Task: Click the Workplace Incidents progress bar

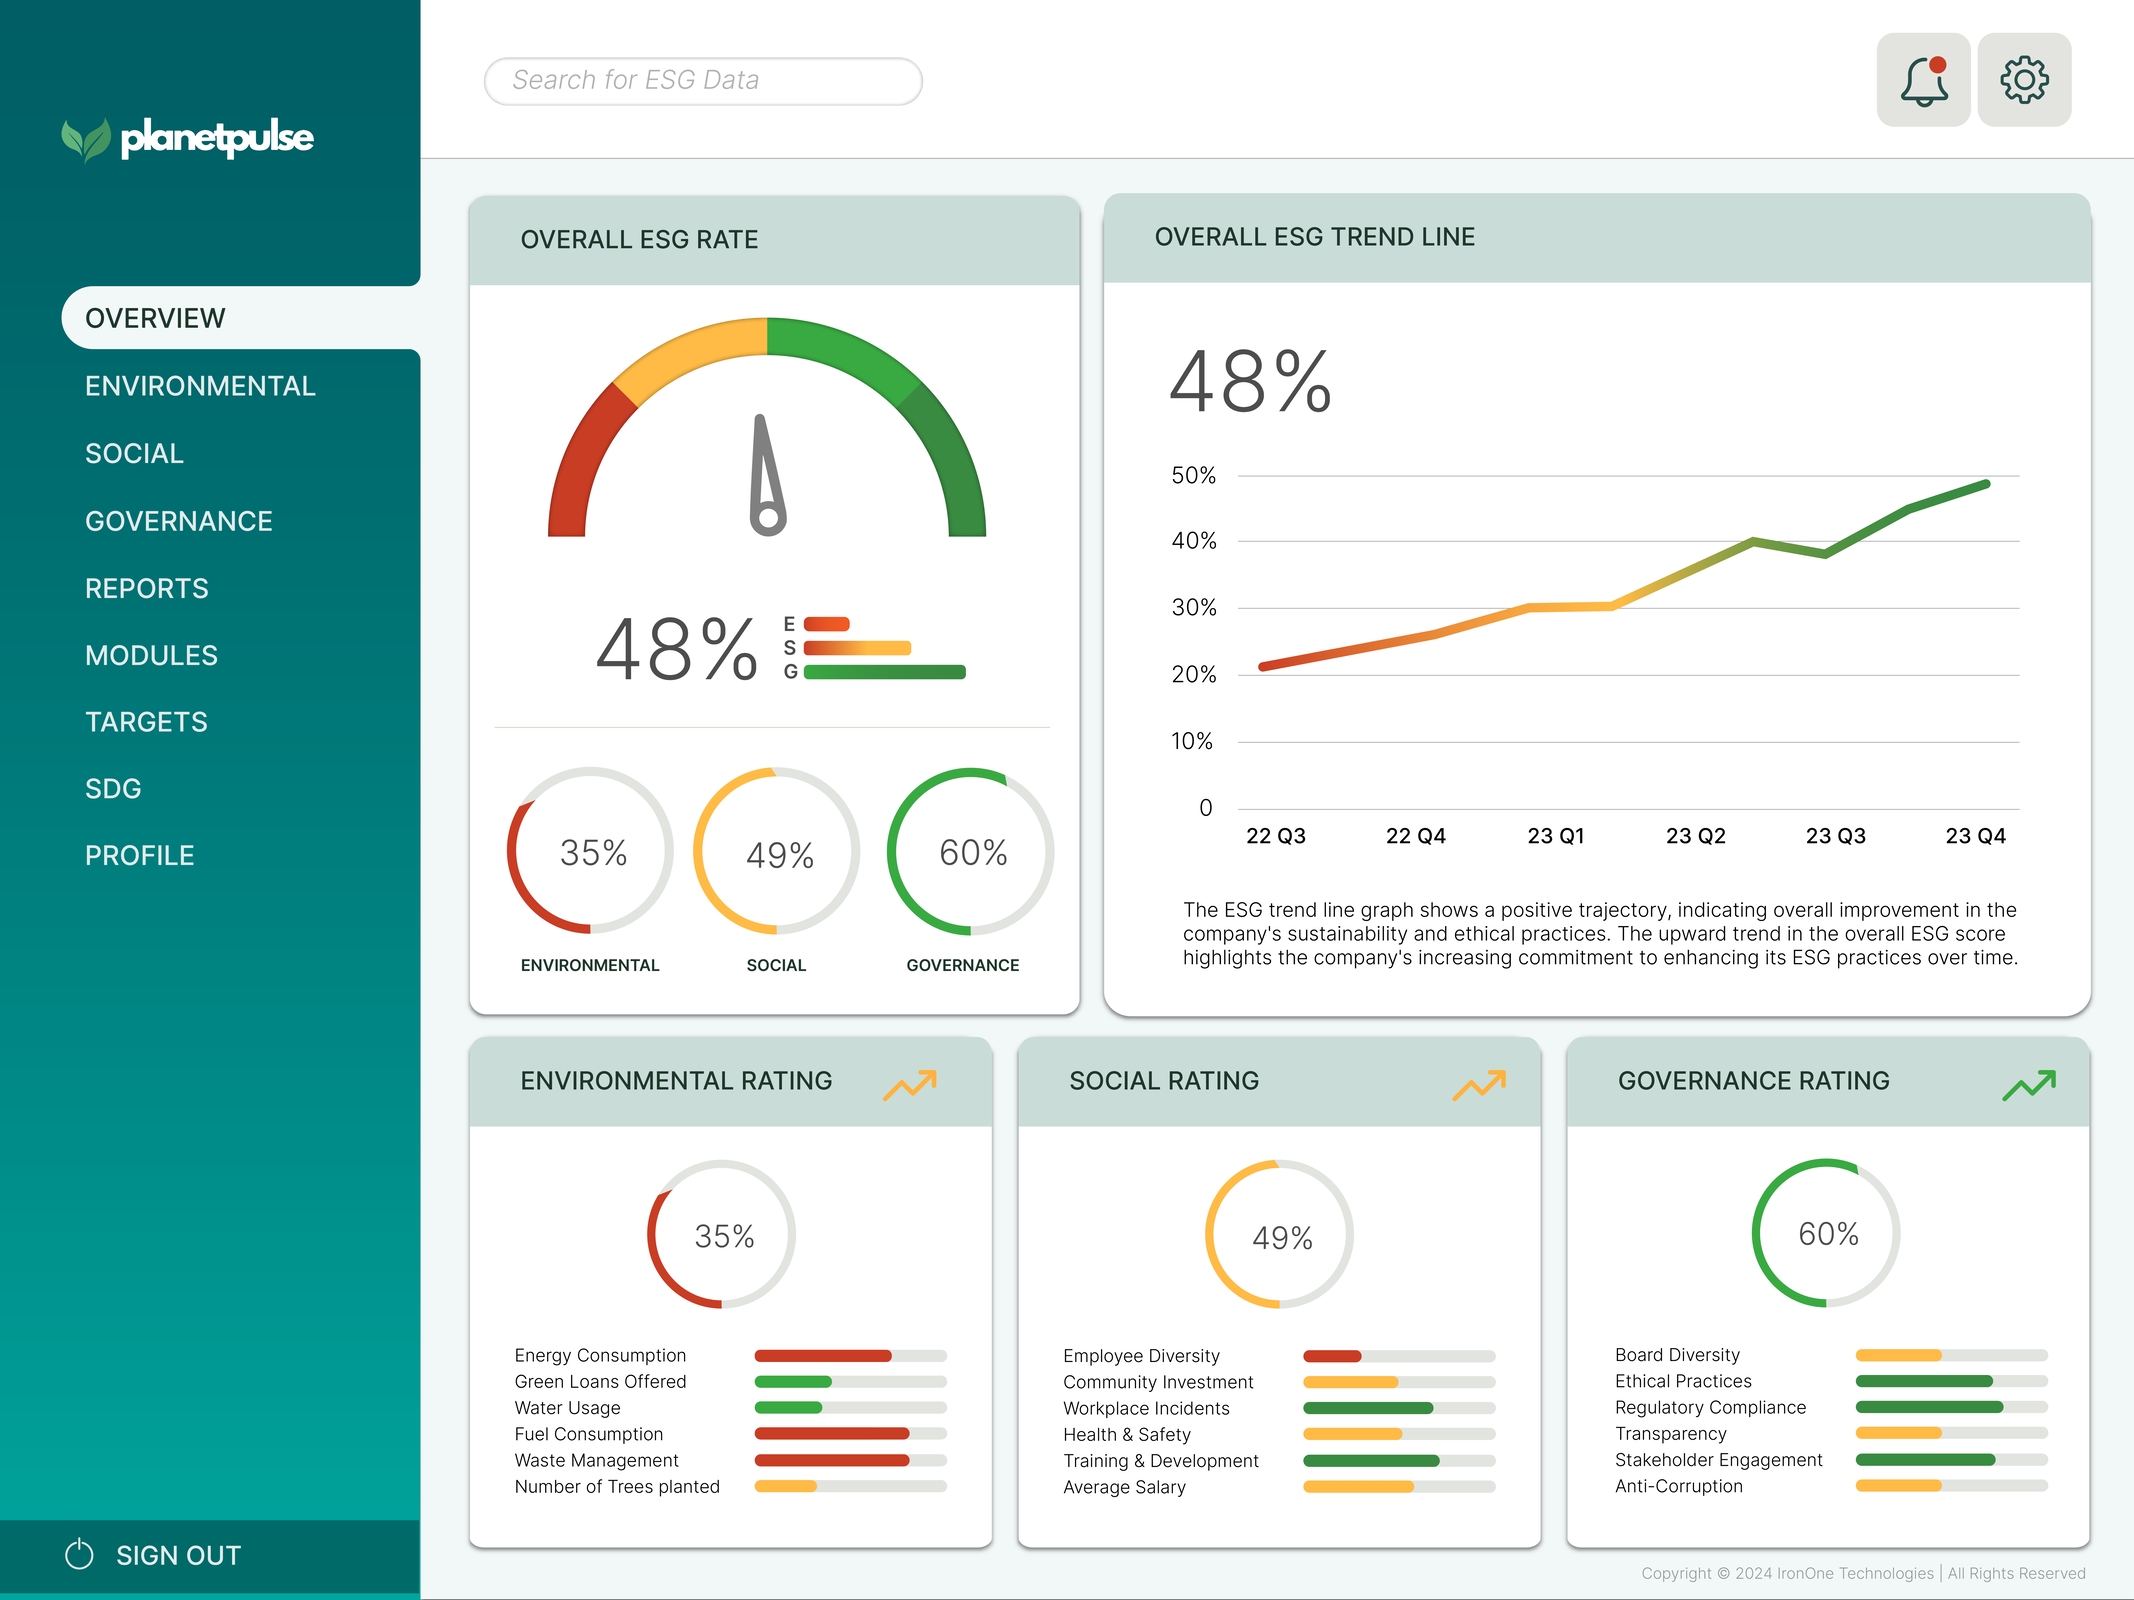Action: tap(1400, 1408)
